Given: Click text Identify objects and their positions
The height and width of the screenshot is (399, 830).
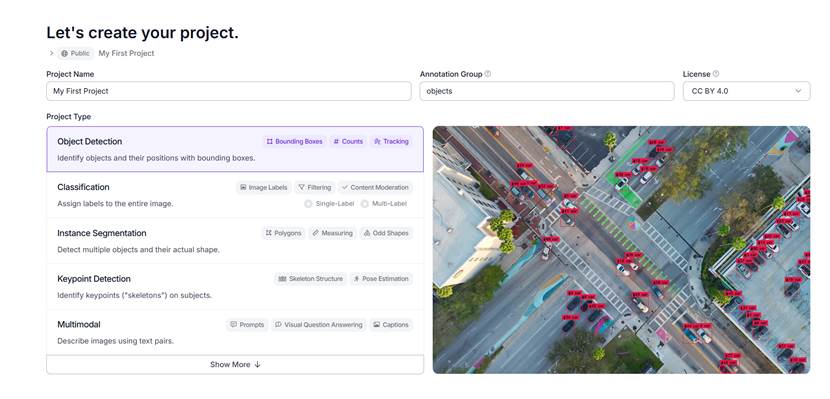Looking at the screenshot, I should pyautogui.click(x=156, y=158).
